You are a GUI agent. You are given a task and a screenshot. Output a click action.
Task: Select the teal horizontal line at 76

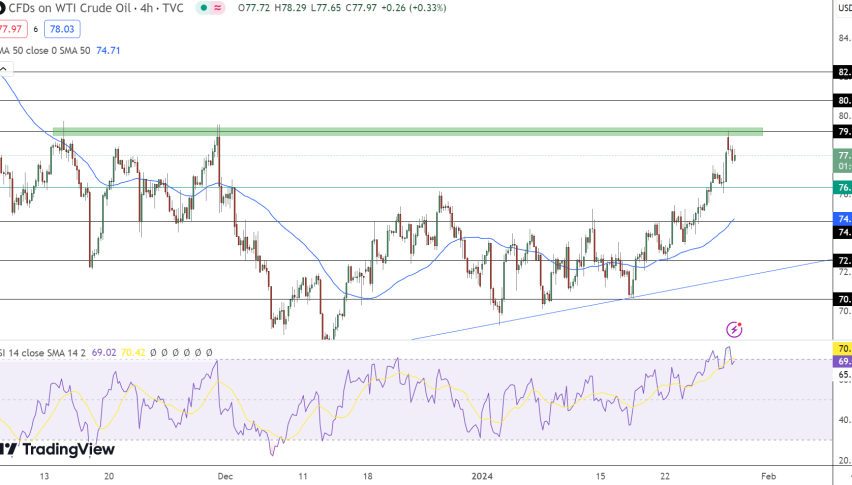point(416,188)
